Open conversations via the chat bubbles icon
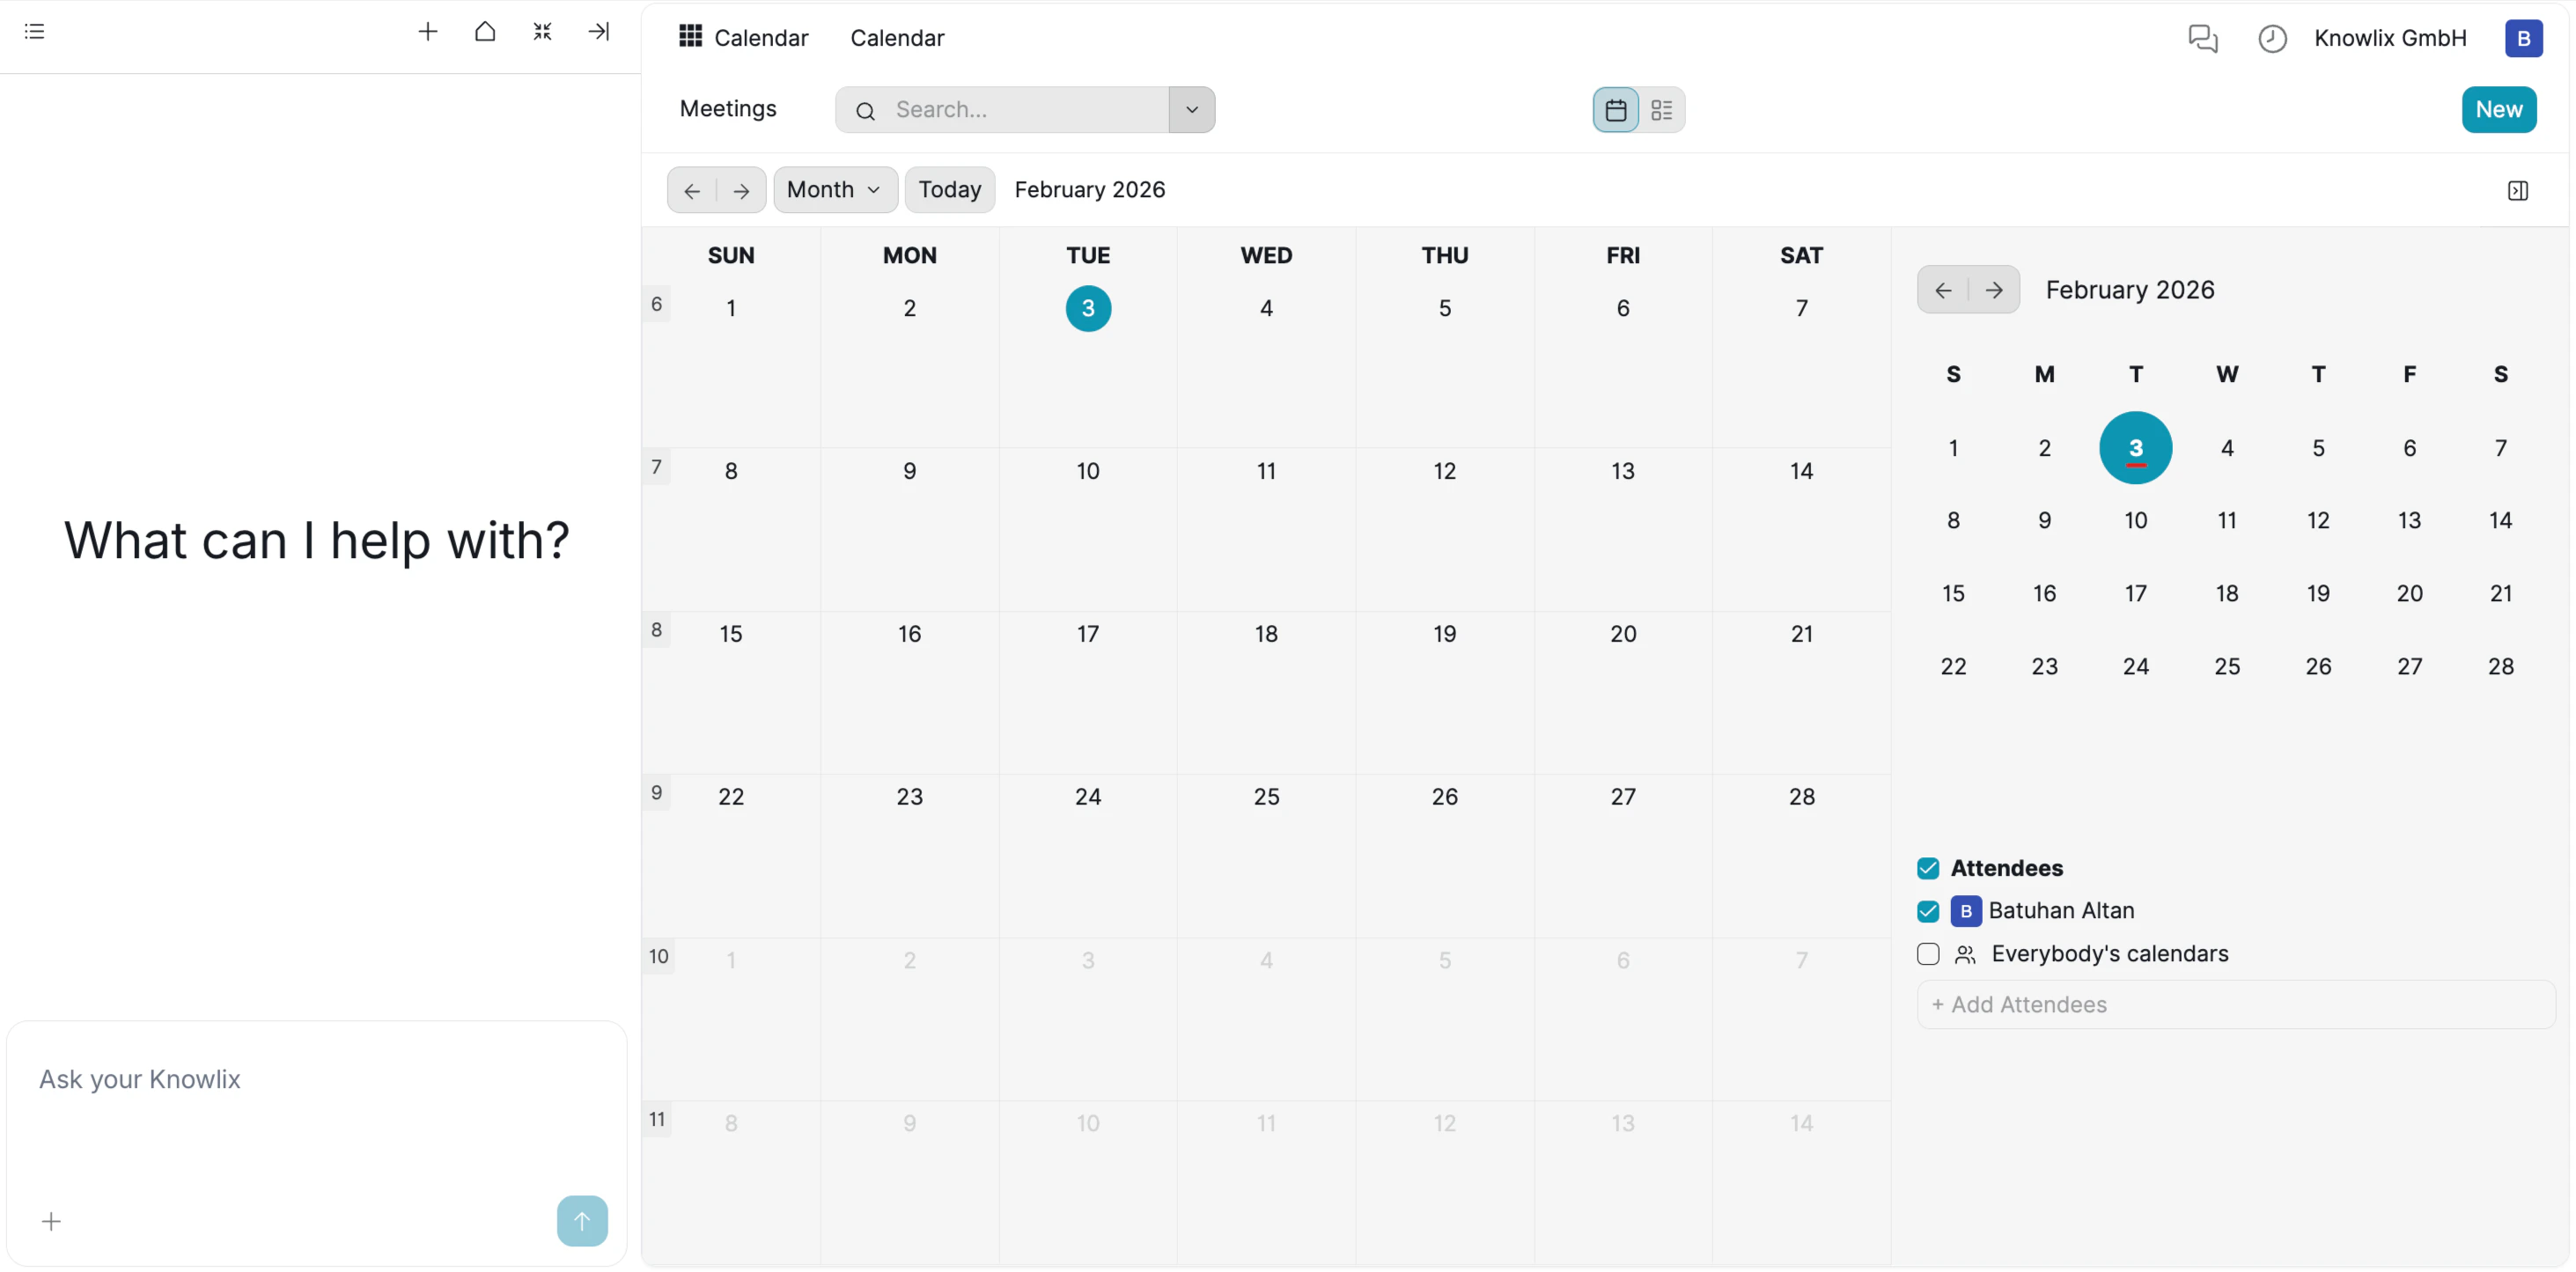The height and width of the screenshot is (1272, 2576). (x=2204, y=38)
